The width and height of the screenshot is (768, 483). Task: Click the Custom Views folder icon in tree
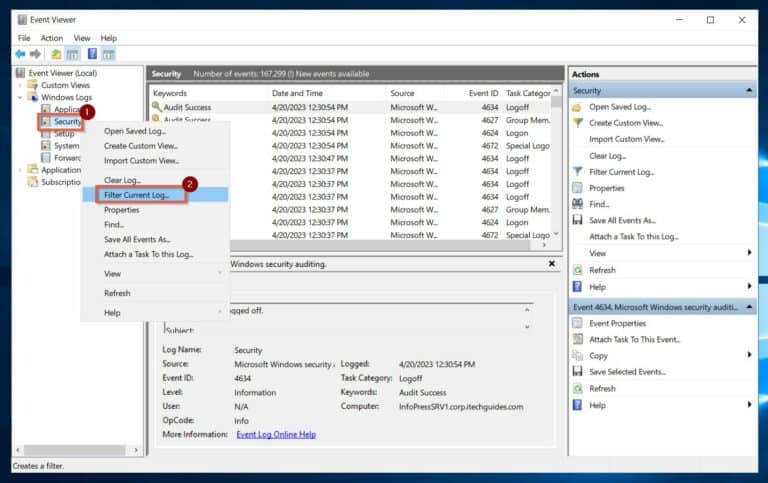pos(33,85)
